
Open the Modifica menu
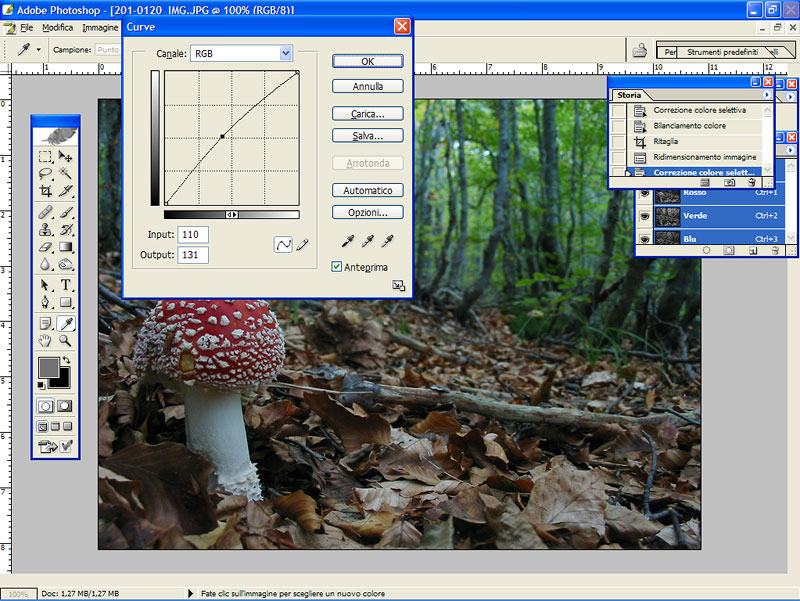click(x=58, y=28)
